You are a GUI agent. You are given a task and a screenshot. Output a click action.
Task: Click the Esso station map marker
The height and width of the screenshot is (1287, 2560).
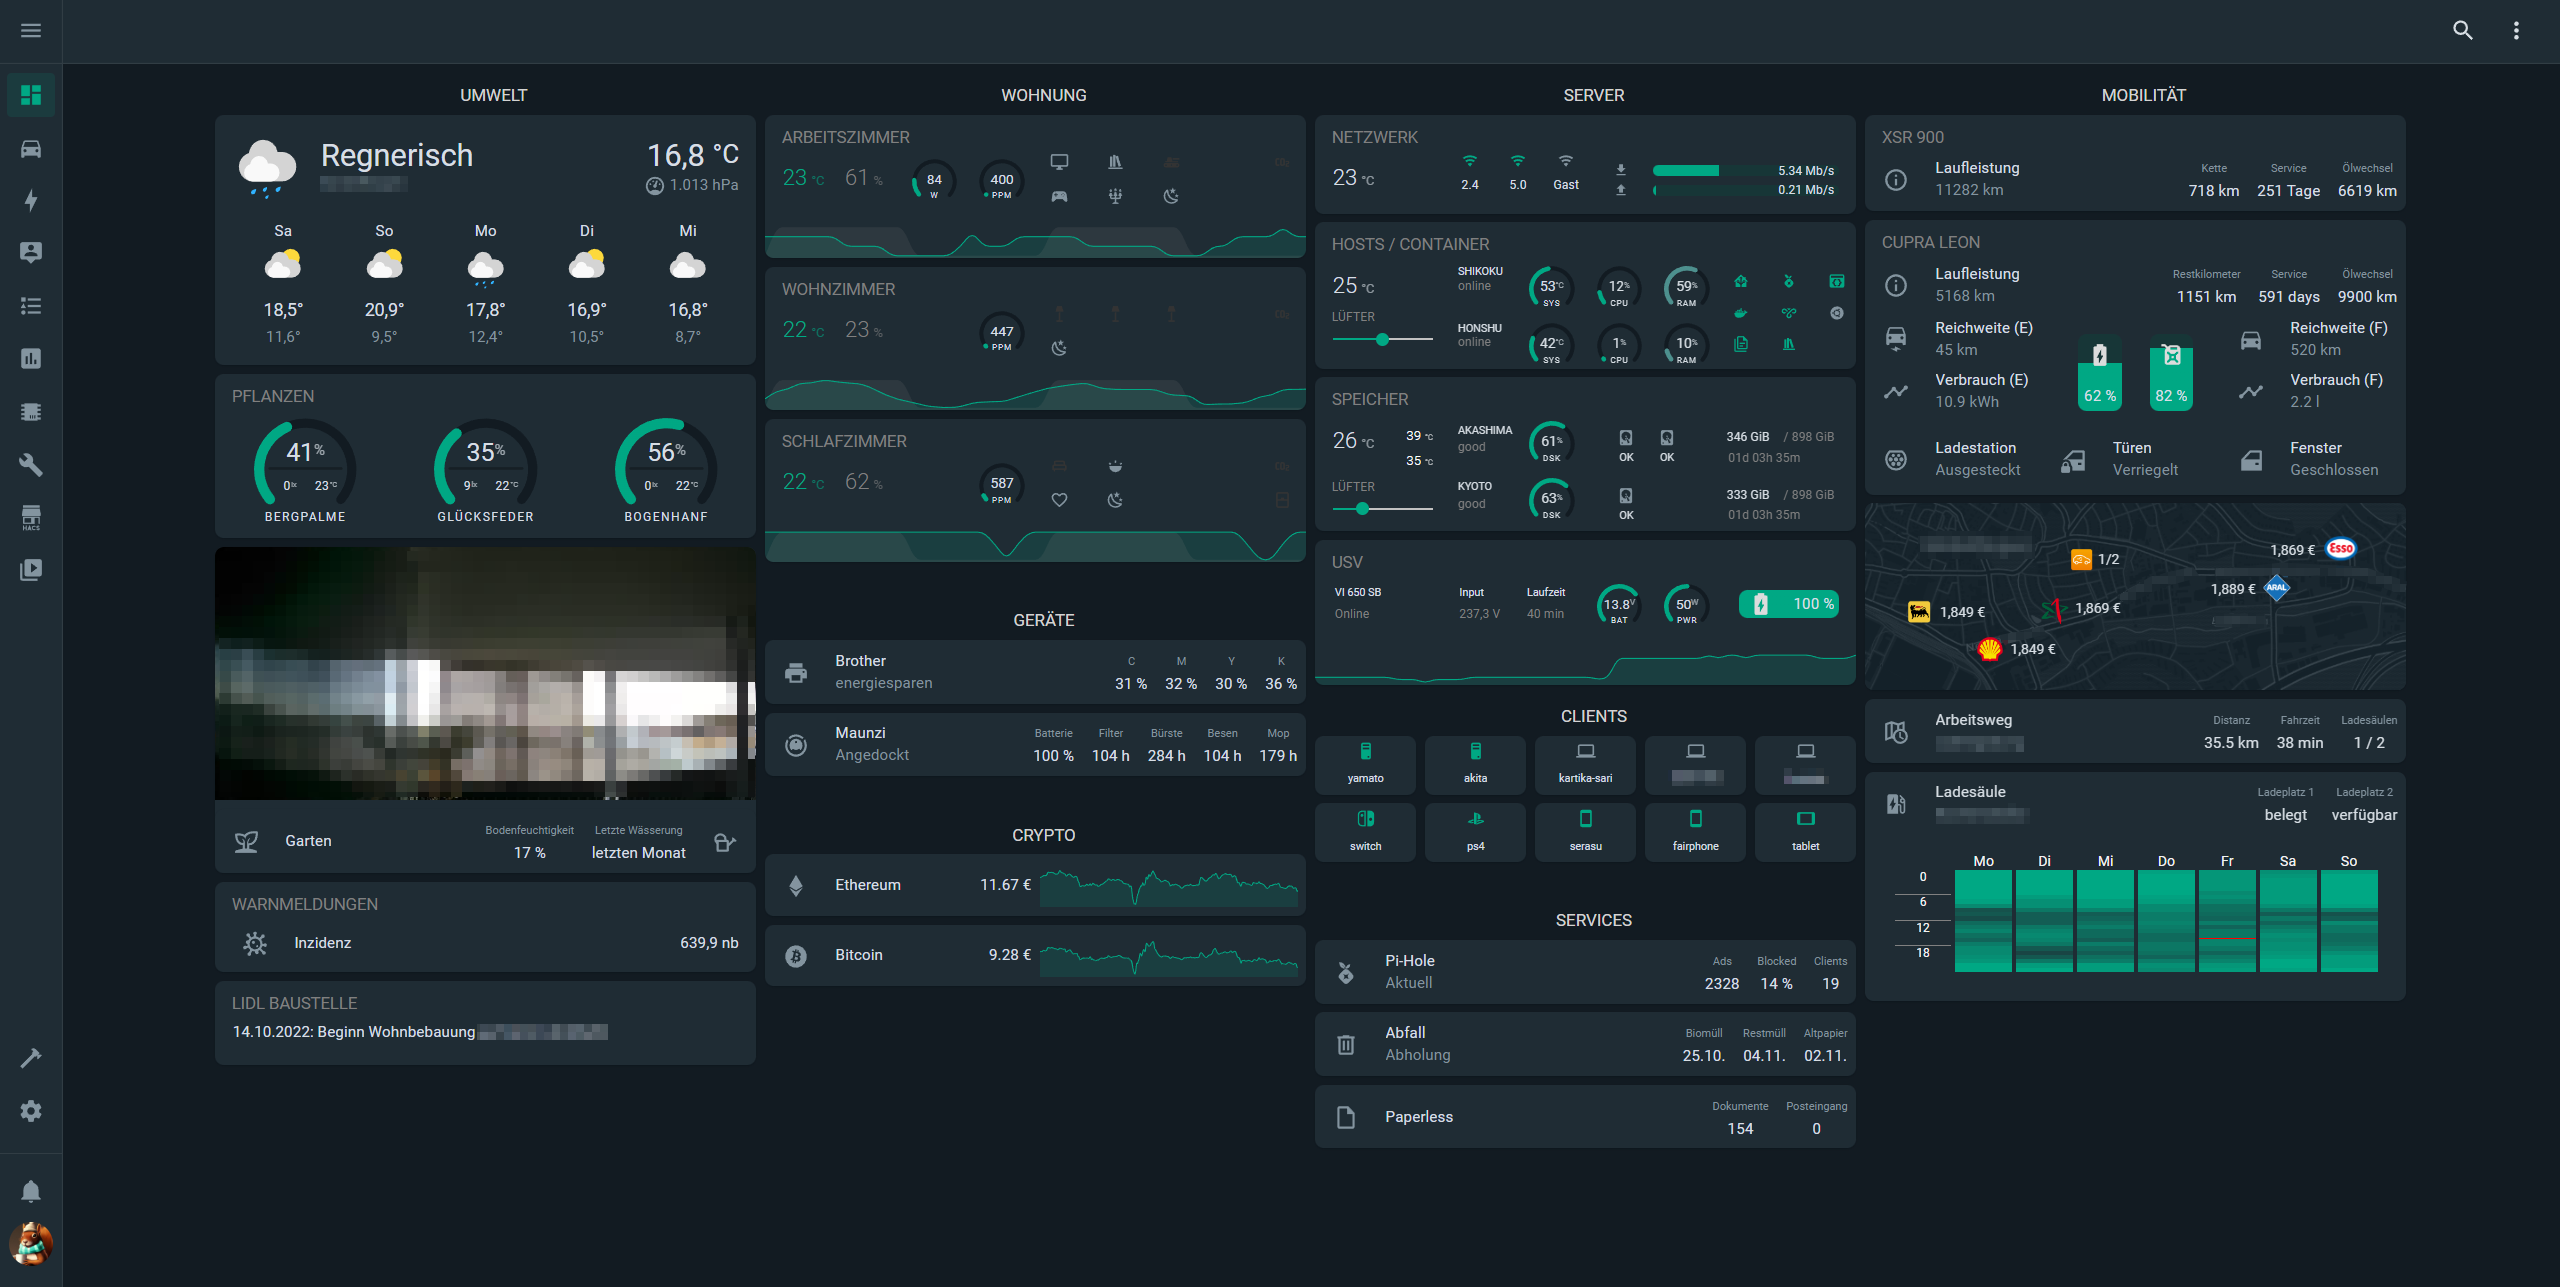2341,549
